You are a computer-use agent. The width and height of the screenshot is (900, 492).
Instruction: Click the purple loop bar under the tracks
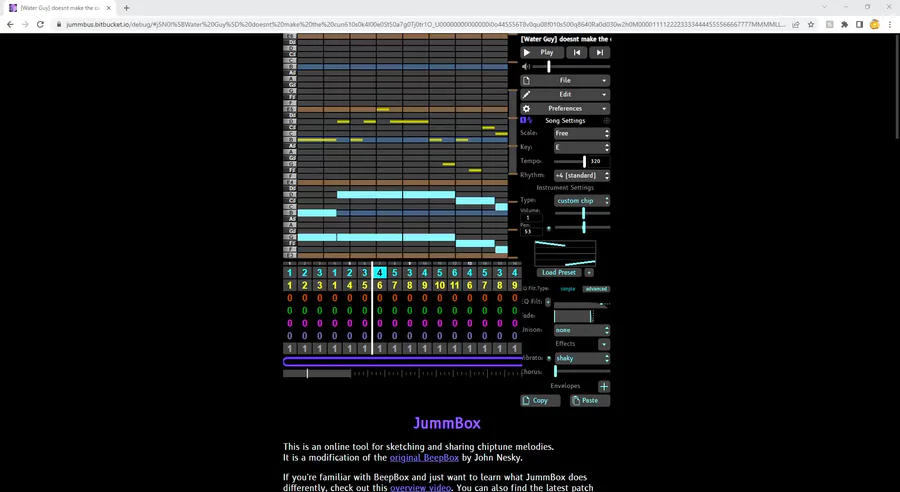(402, 361)
